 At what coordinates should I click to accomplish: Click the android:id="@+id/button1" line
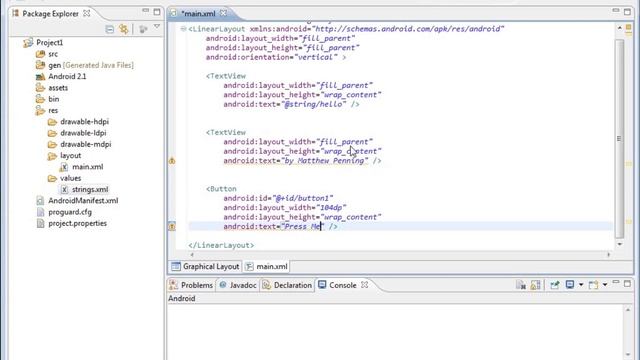[x=278, y=198]
